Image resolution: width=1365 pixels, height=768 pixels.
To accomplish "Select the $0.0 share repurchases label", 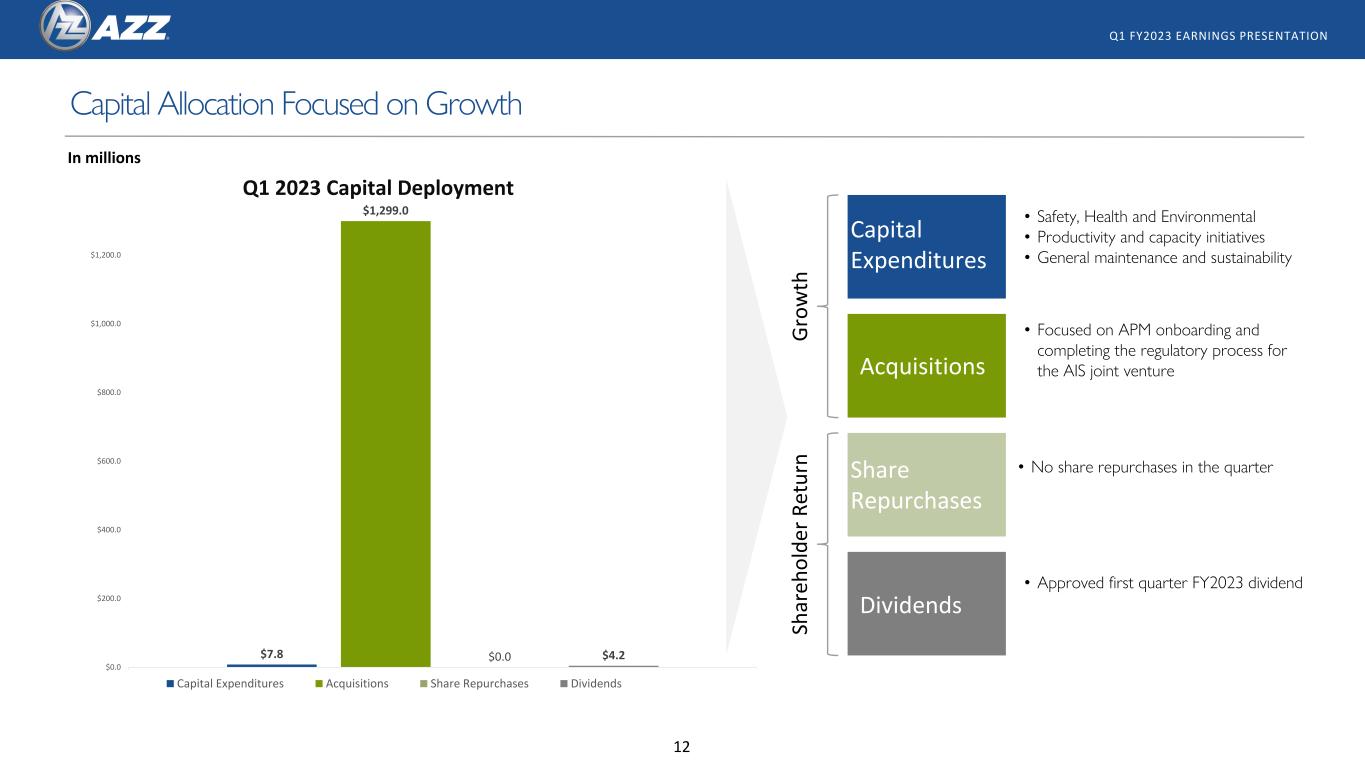I will tap(500, 657).
